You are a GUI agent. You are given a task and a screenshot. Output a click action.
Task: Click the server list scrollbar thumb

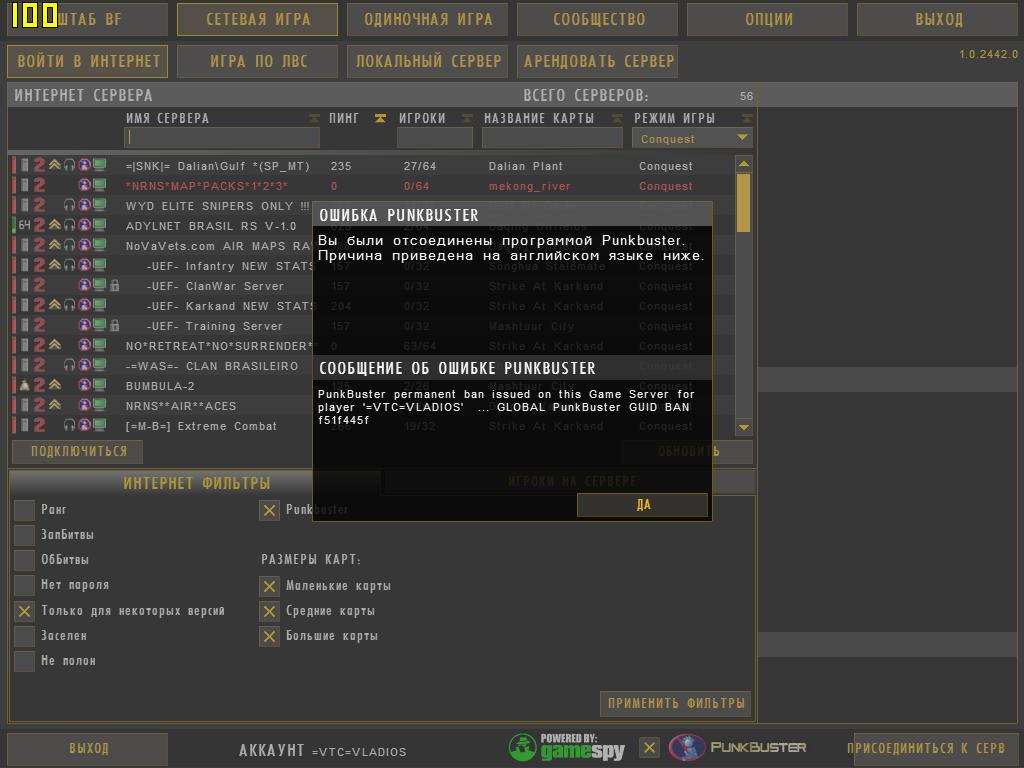(743, 202)
